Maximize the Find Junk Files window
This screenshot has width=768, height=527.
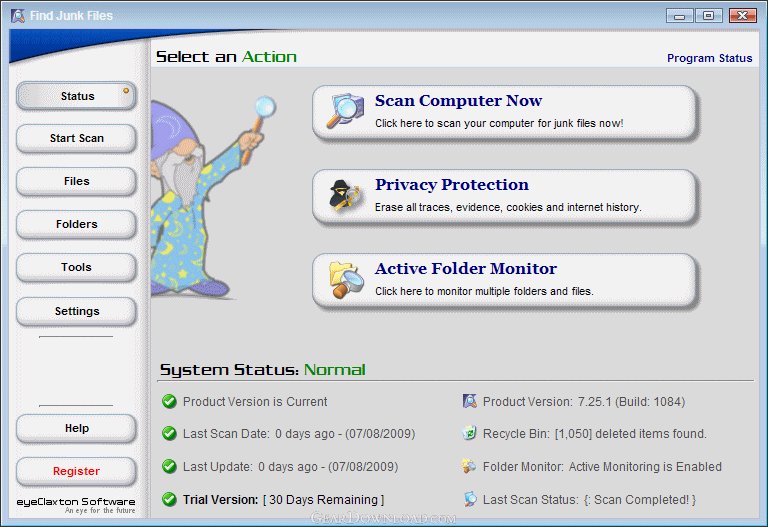[x=708, y=16]
